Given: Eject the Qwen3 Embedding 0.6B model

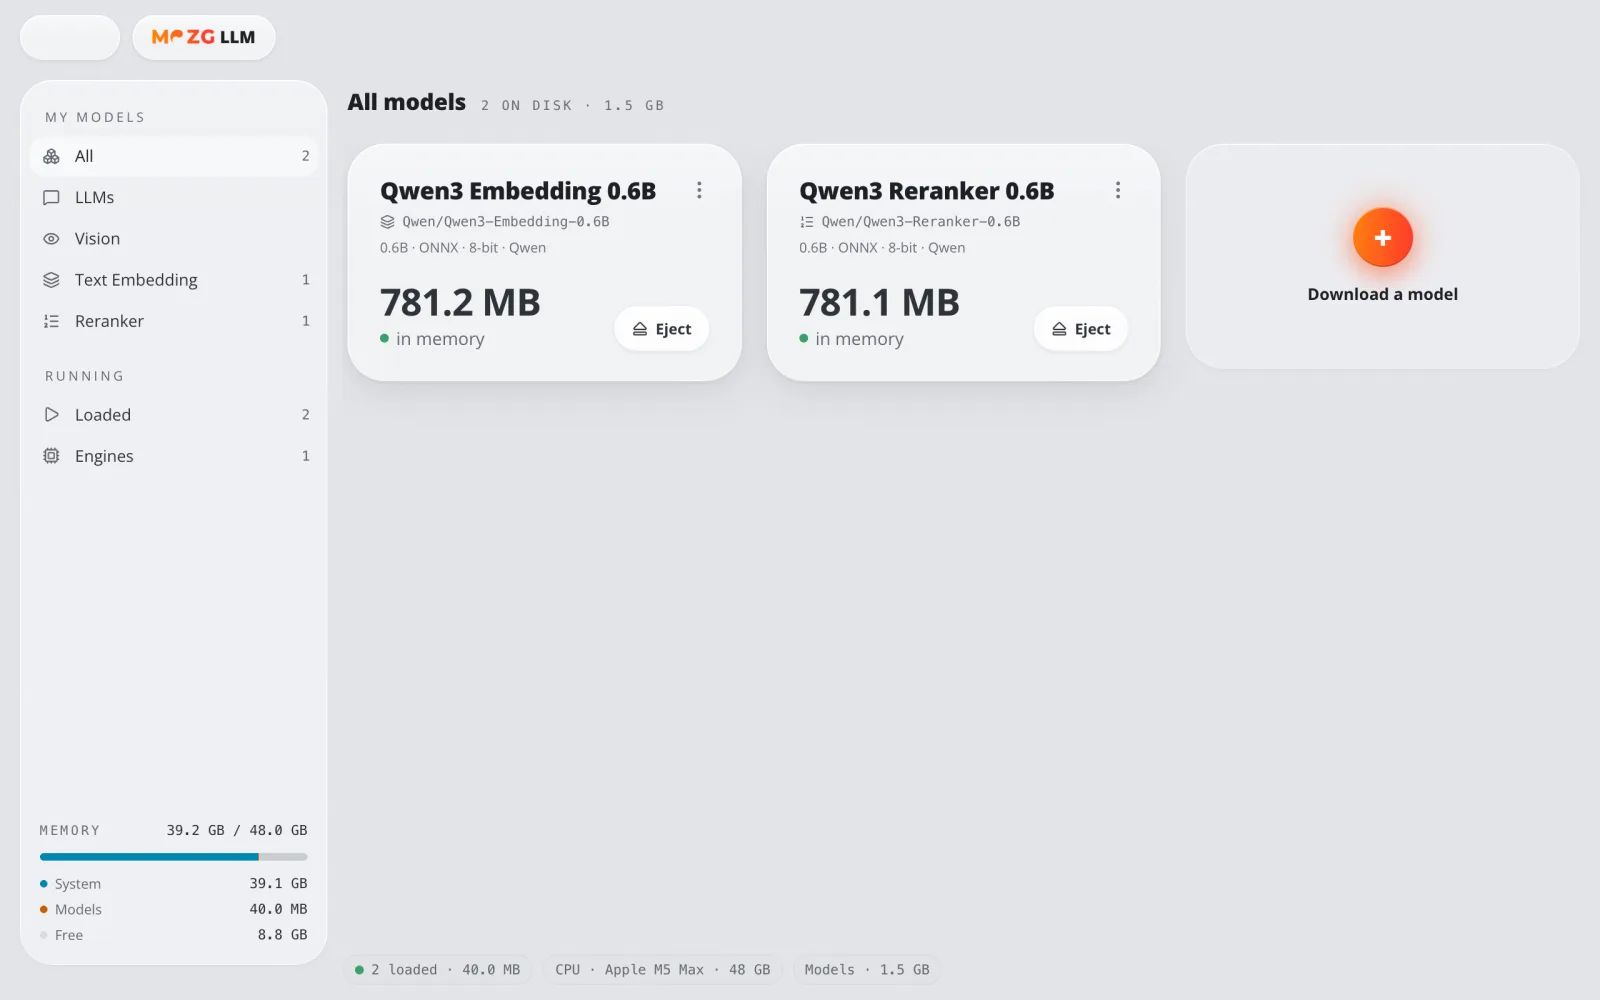Looking at the screenshot, I should click(662, 329).
